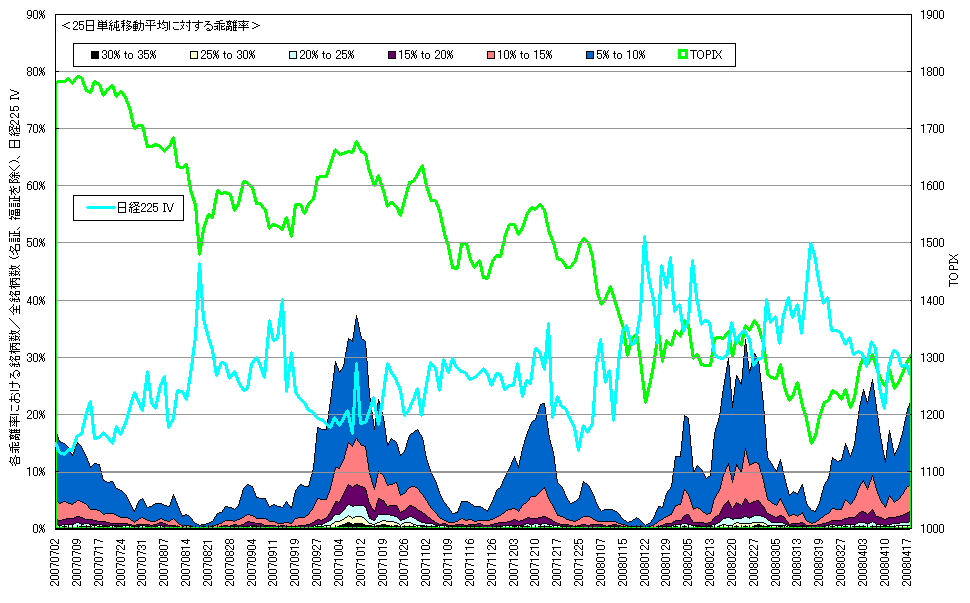Viewport: 970px width, 603px height.
Task: Click the left vertical axis title
Action: tap(15, 277)
